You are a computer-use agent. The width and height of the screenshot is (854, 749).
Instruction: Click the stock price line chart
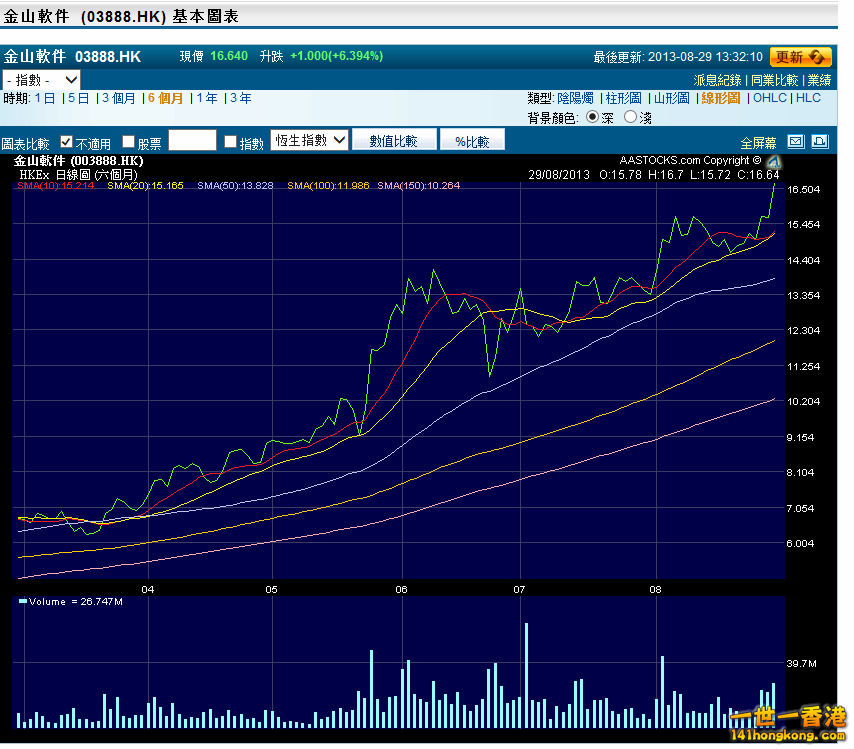pos(399,381)
